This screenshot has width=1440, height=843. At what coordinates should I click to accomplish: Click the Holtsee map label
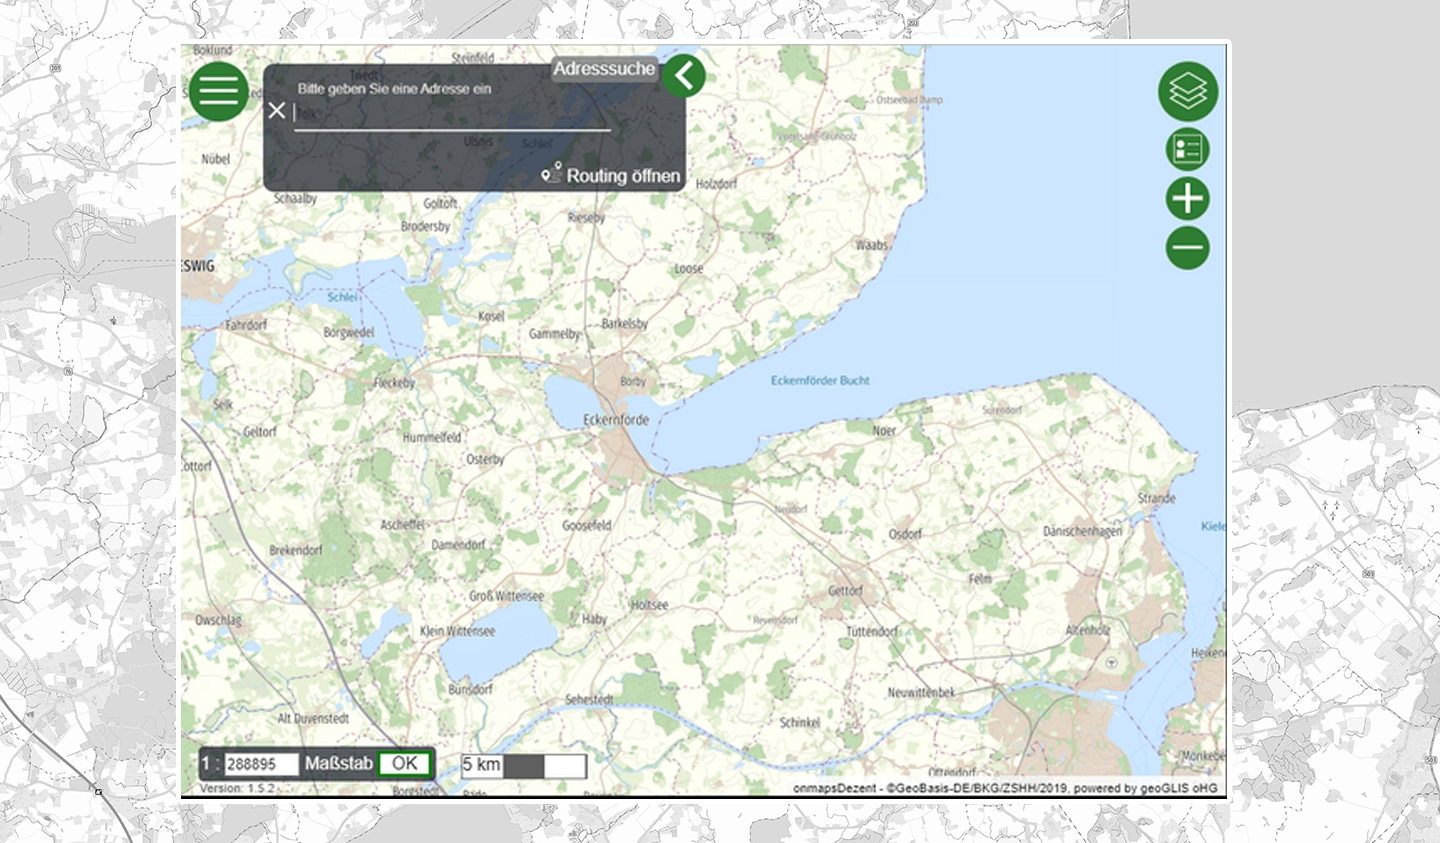point(649,605)
